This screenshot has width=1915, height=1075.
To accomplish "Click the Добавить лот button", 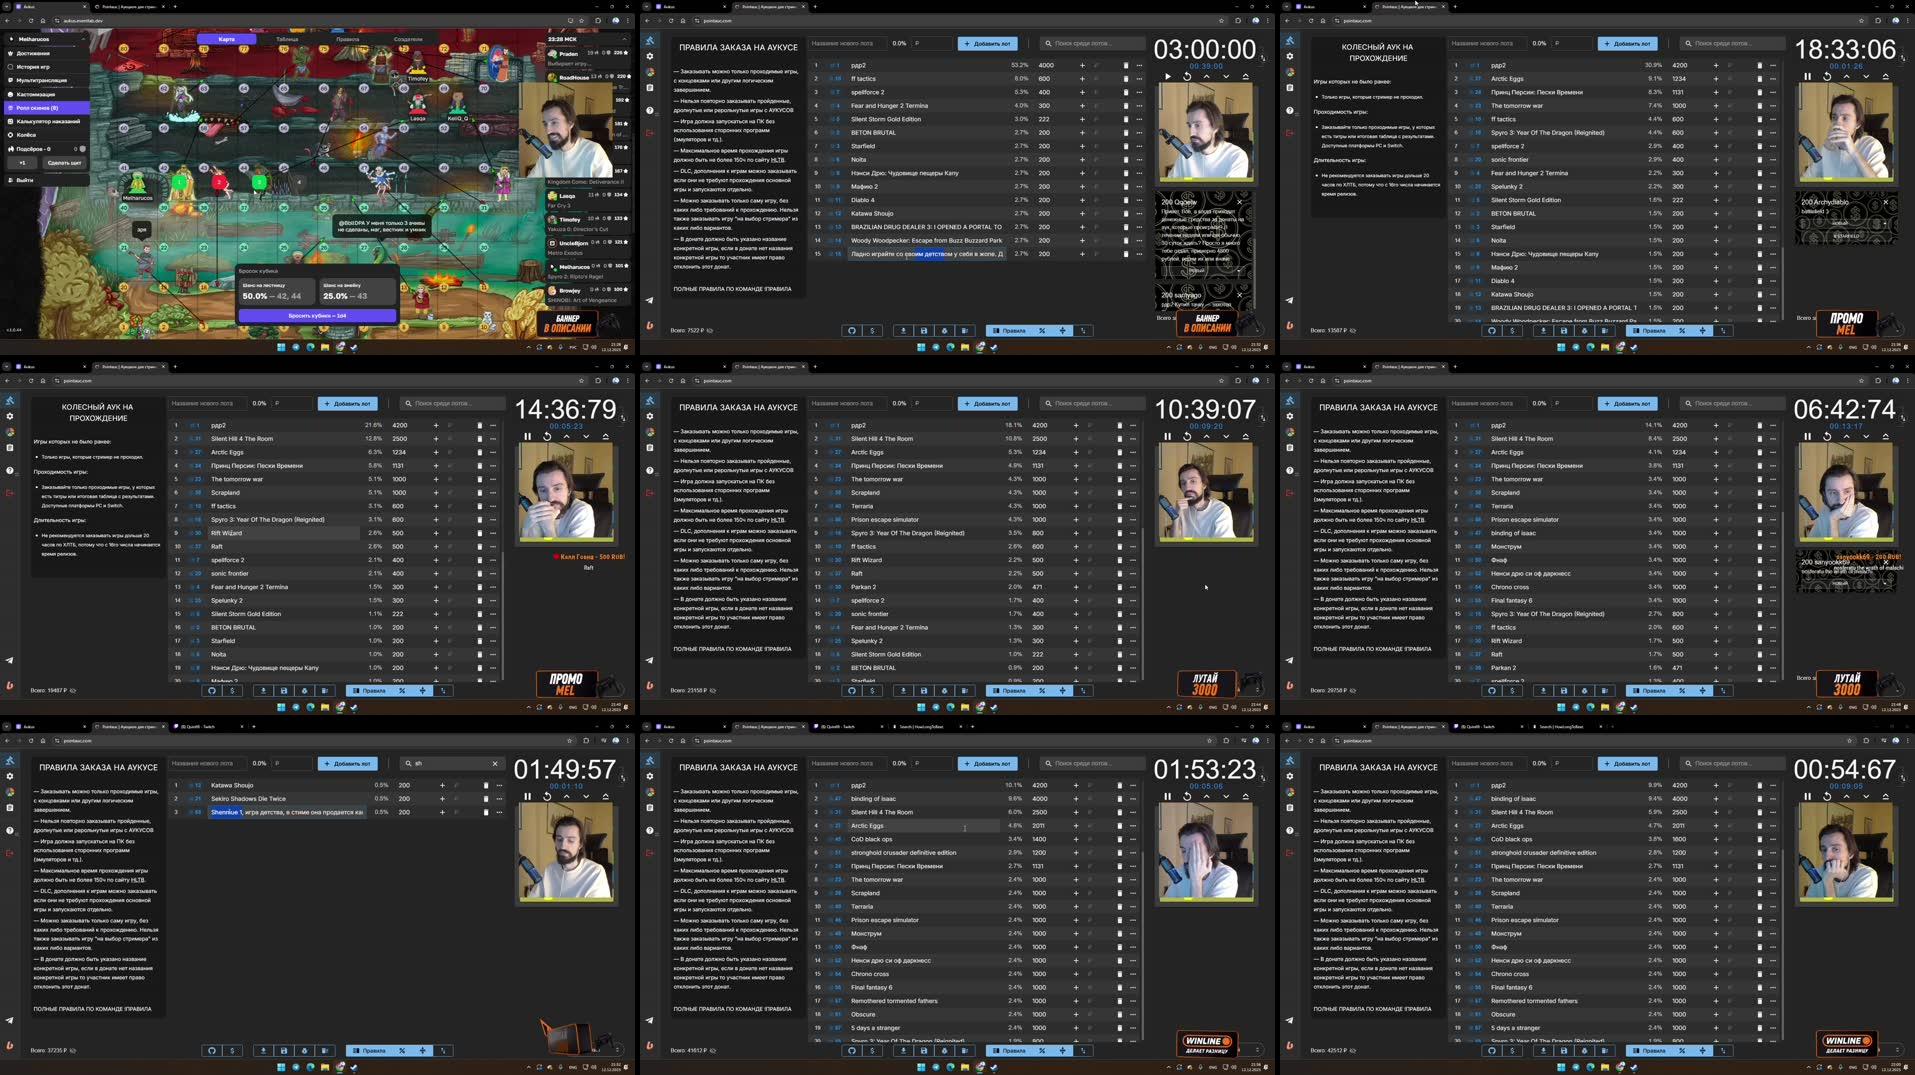I will click(x=988, y=43).
